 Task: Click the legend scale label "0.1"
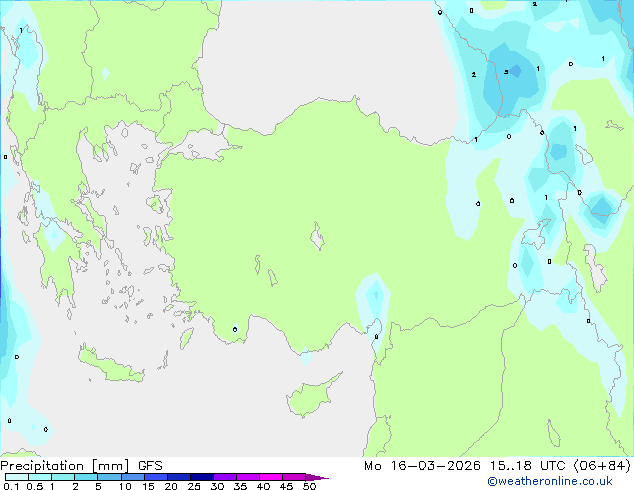click(x=11, y=486)
